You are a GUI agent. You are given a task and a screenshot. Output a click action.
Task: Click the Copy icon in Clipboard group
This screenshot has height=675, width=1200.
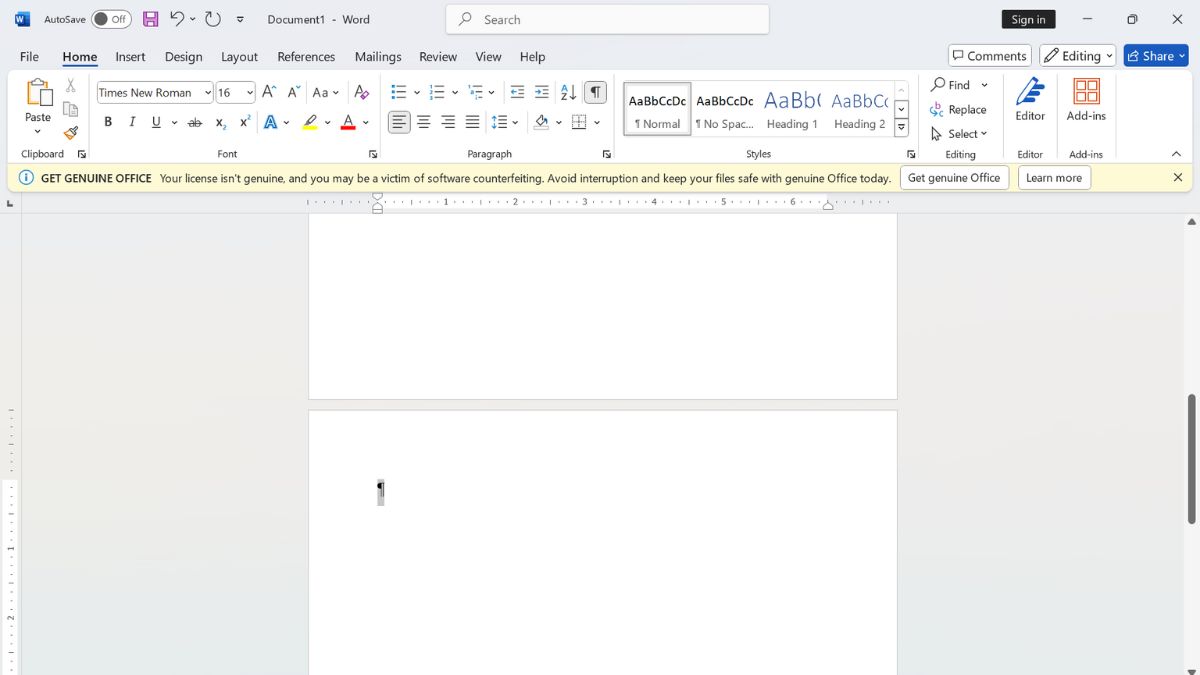click(70, 110)
